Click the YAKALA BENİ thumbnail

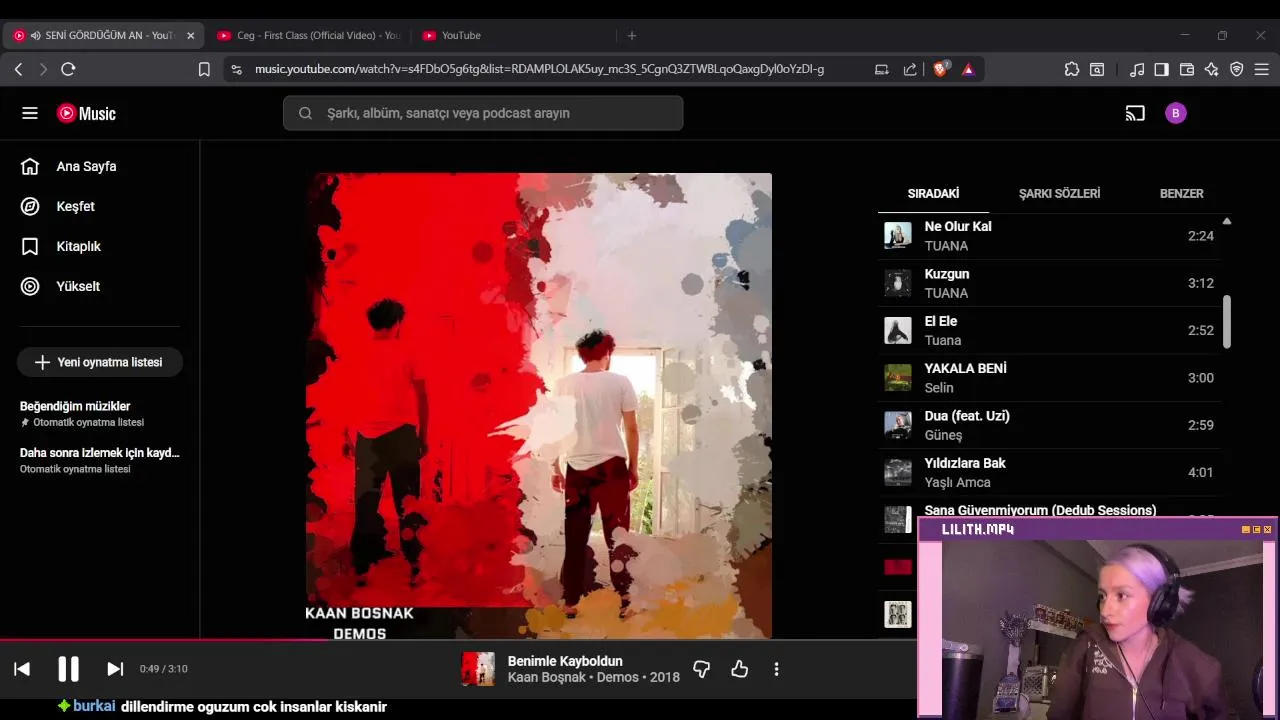tap(898, 378)
